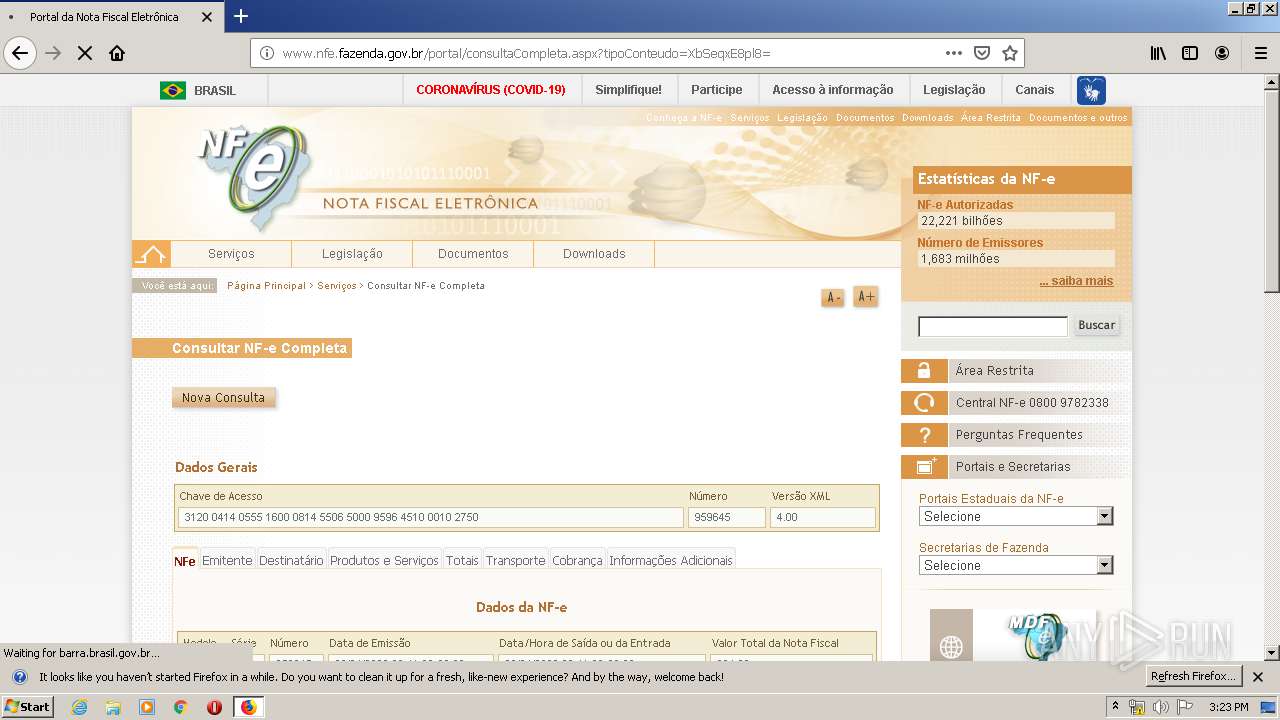Switch to the Produtos e Serviços tab
The width and height of the screenshot is (1280, 720).
[x=384, y=560]
